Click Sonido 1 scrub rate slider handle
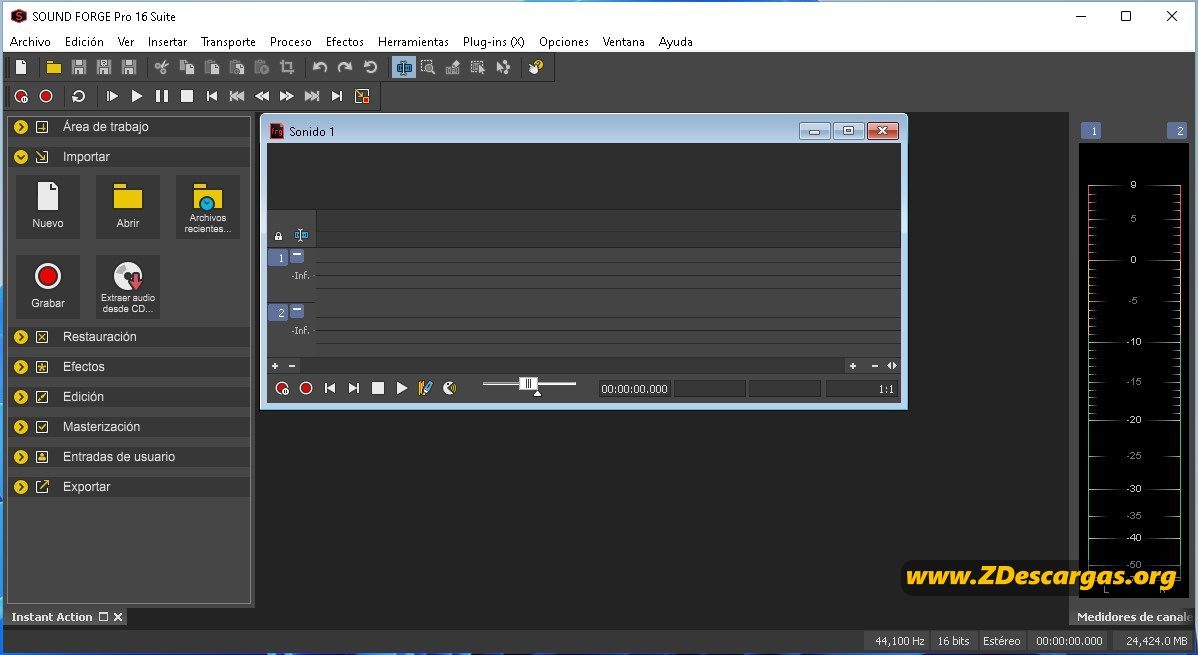Screen dimensions: 1198x655 (x=528, y=383)
